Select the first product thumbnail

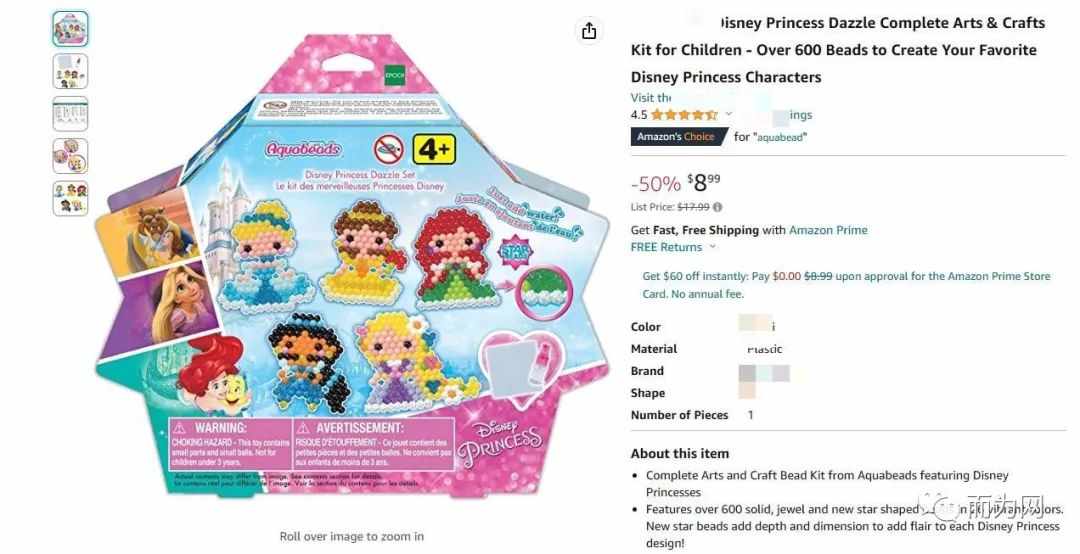[70, 29]
